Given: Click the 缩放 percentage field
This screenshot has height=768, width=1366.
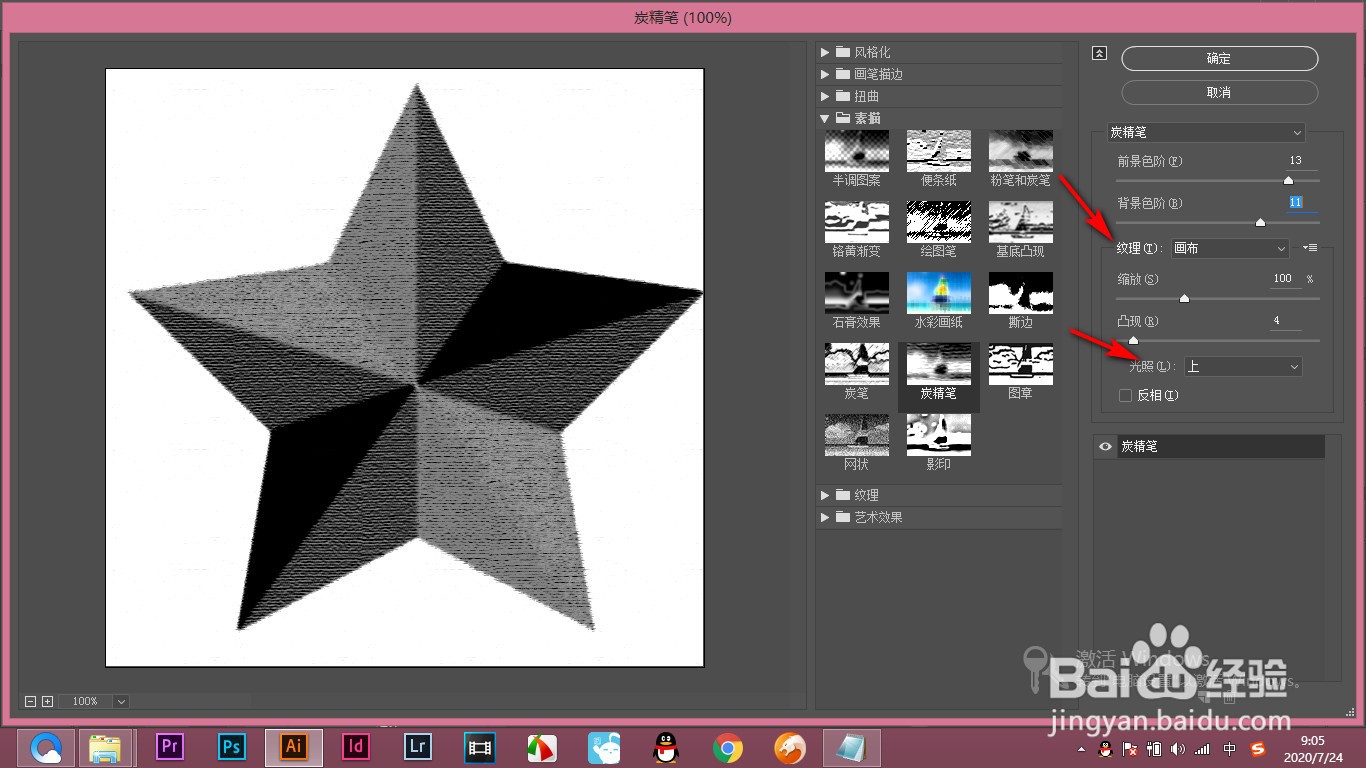Looking at the screenshot, I should point(1284,279).
